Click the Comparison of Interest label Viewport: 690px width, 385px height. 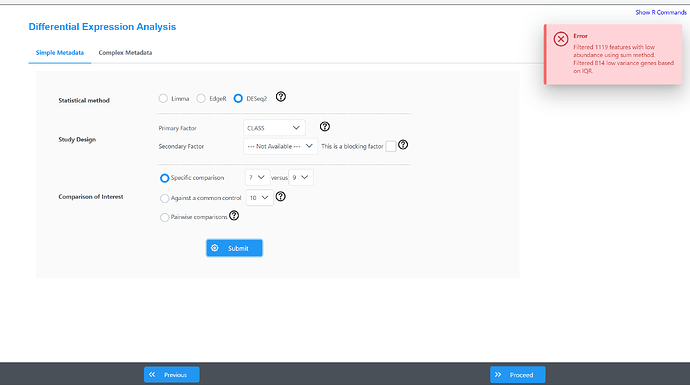tap(91, 197)
